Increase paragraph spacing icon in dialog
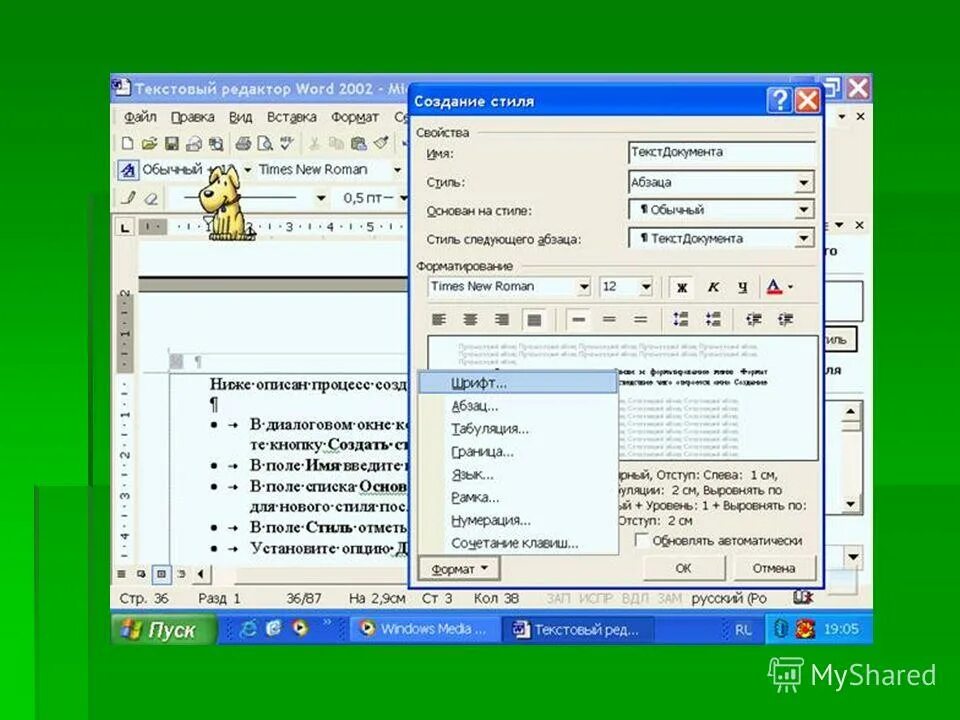Image resolution: width=960 pixels, height=720 pixels. tap(681, 319)
